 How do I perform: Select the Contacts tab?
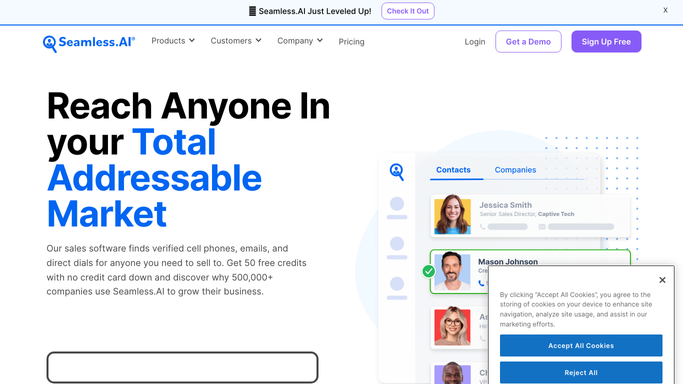[453, 170]
